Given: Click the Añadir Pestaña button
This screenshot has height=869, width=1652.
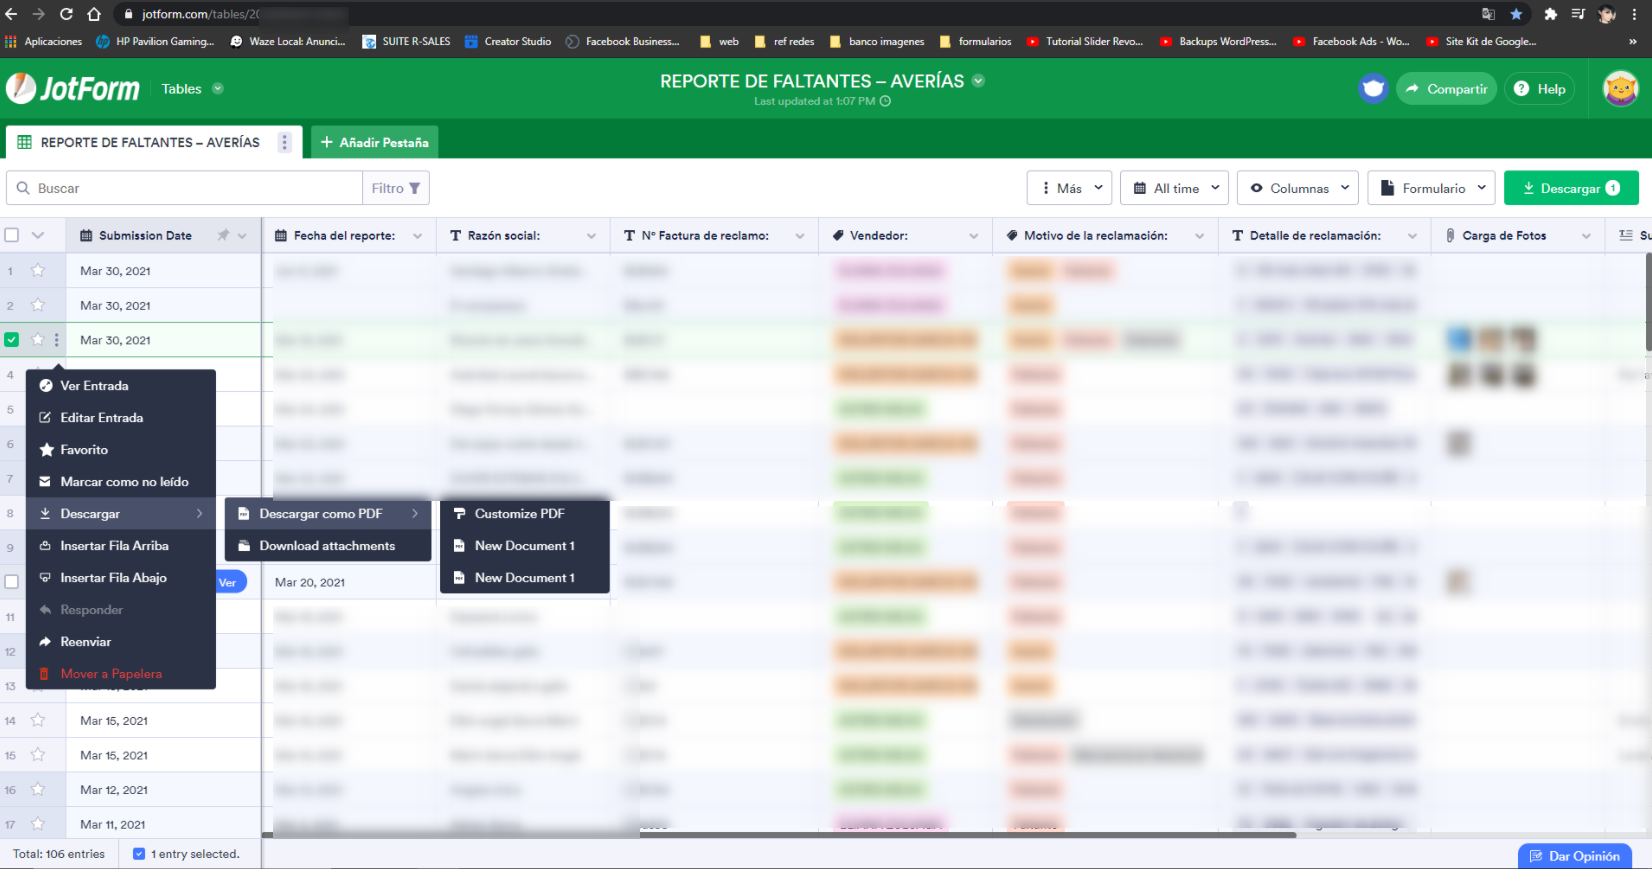Looking at the screenshot, I should pyautogui.click(x=374, y=143).
